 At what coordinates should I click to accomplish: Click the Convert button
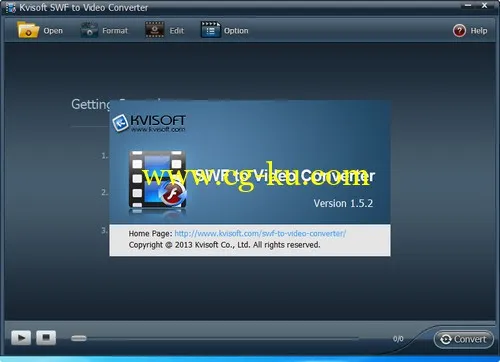click(464, 339)
